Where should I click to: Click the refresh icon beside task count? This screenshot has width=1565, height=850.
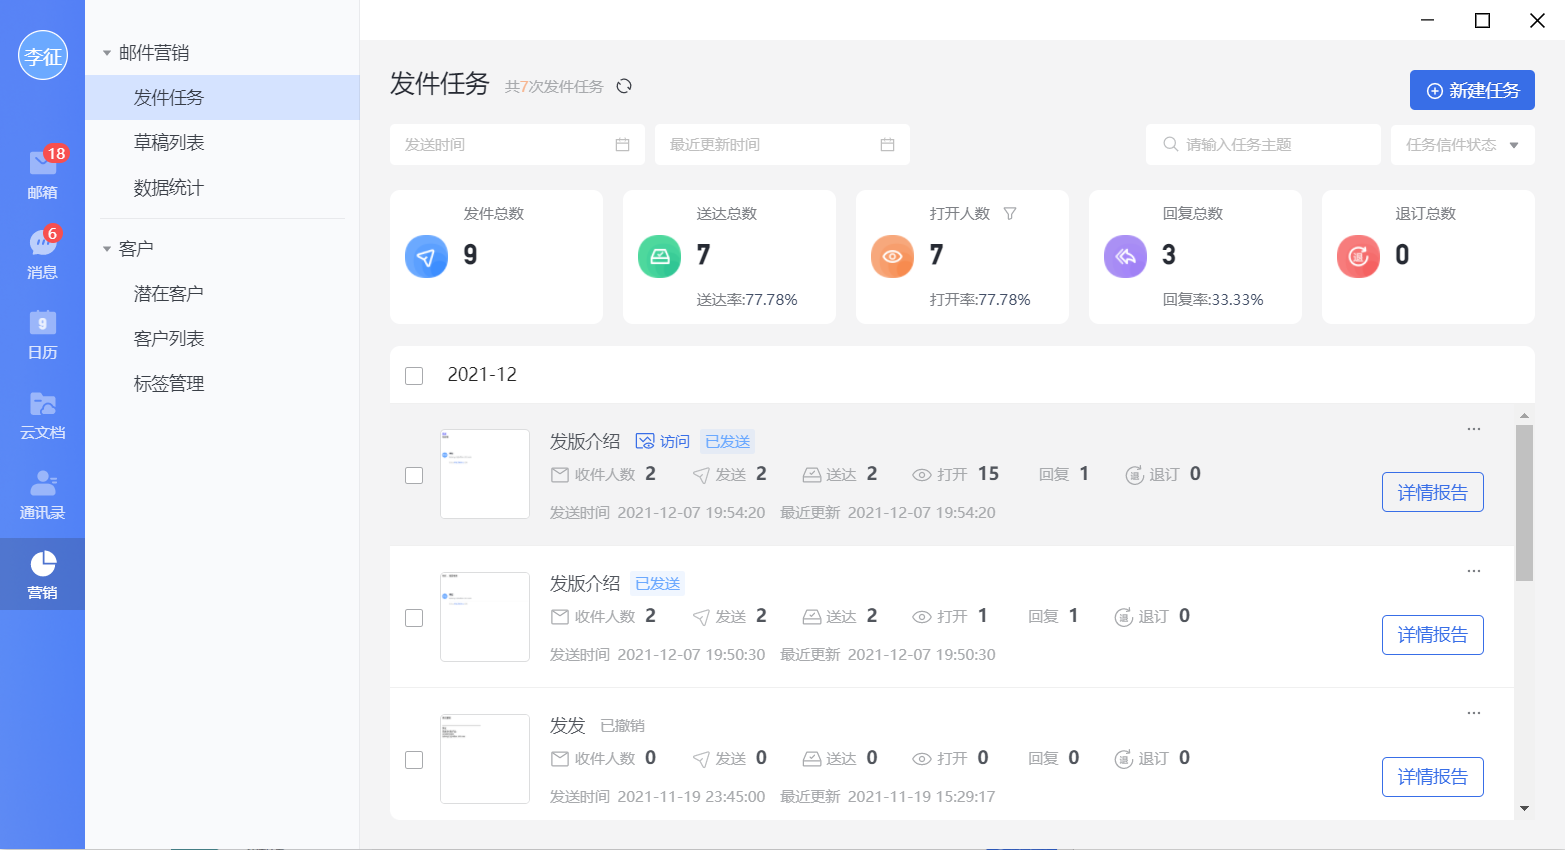tap(624, 86)
